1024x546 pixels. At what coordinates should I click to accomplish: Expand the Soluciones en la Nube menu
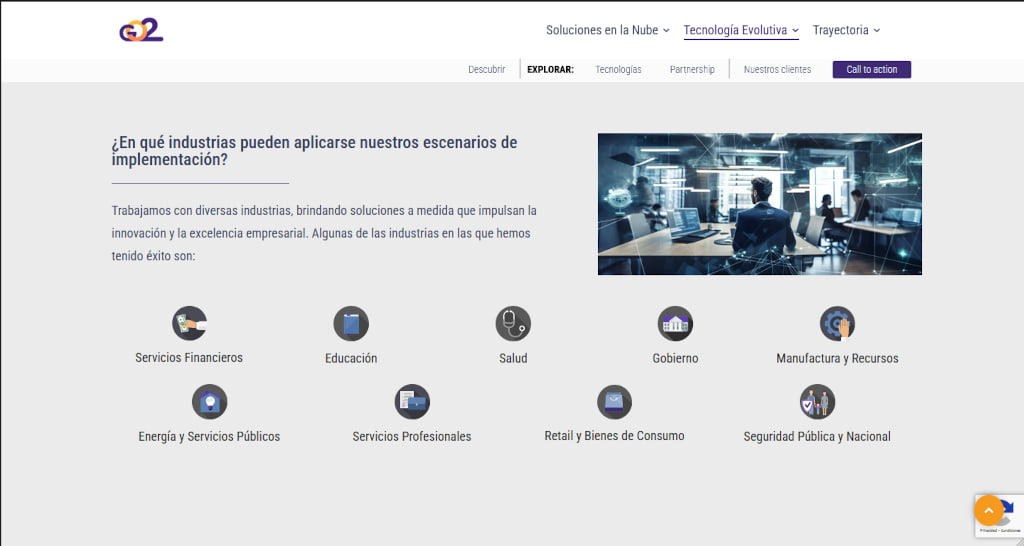pos(607,30)
